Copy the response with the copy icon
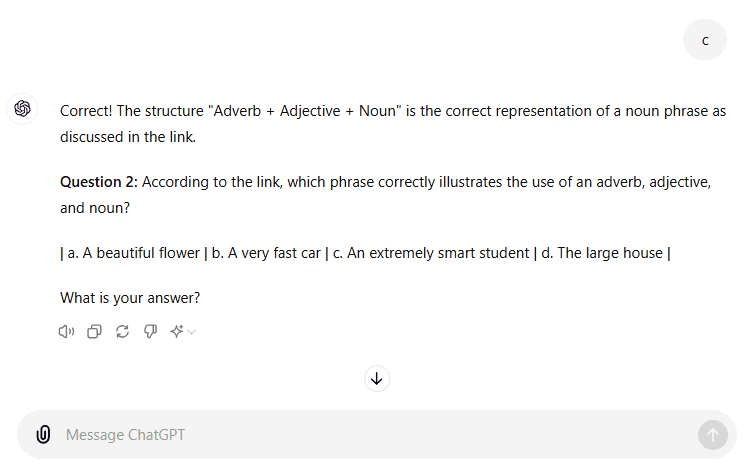 point(94,332)
